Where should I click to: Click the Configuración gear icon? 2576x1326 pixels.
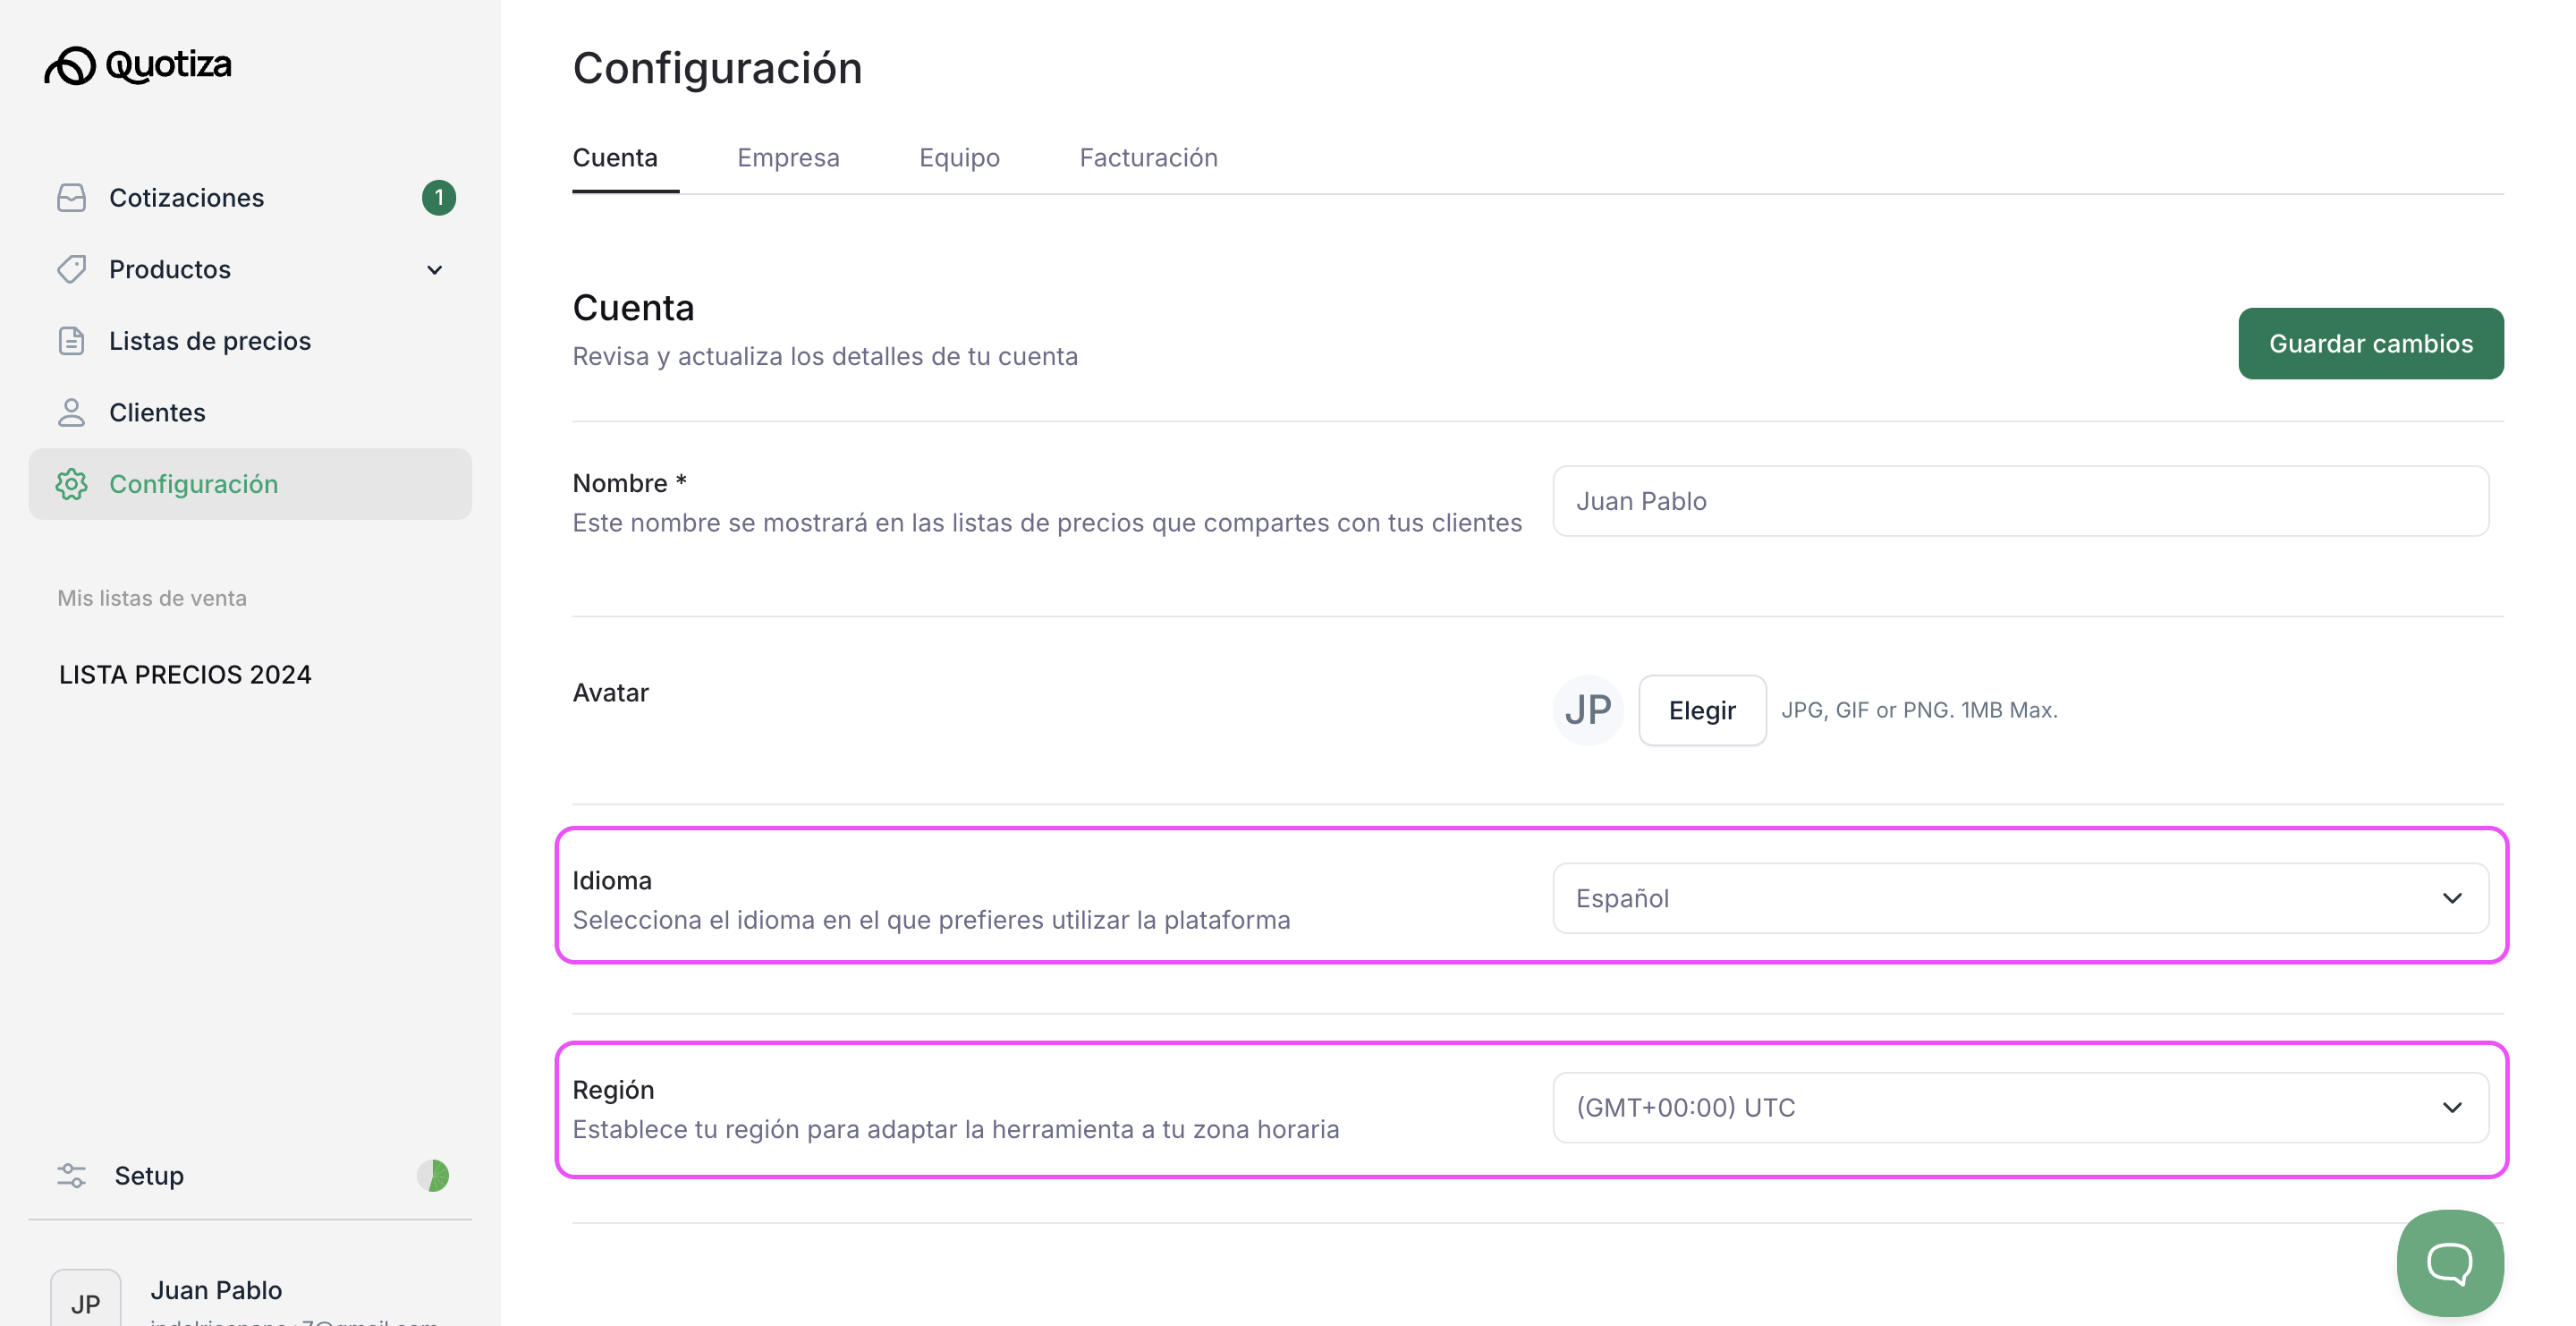pyautogui.click(x=72, y=484)
